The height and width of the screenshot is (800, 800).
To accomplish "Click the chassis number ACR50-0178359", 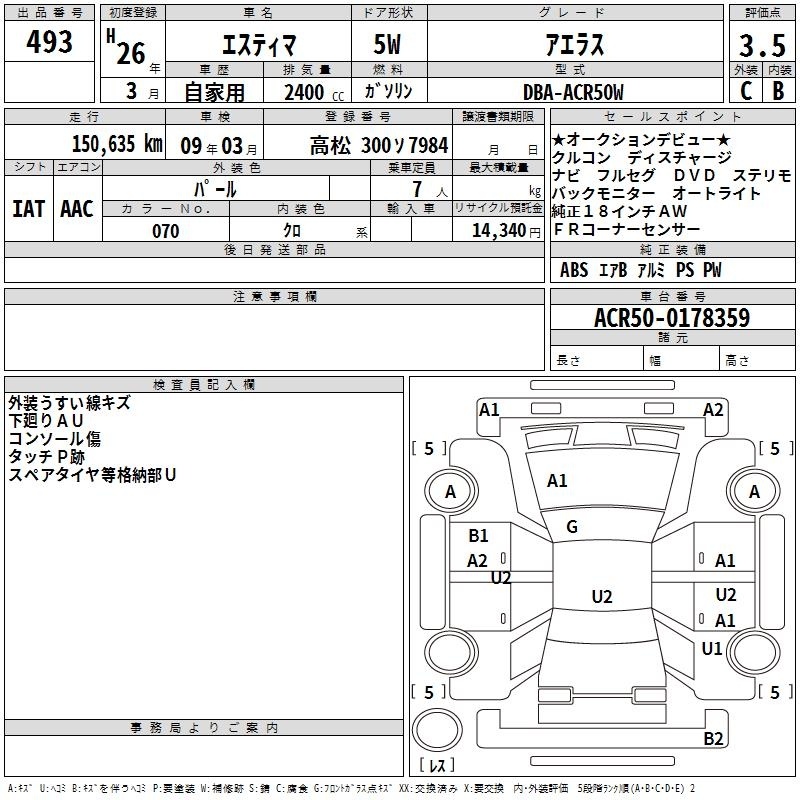I will click(x=672, y=319).
